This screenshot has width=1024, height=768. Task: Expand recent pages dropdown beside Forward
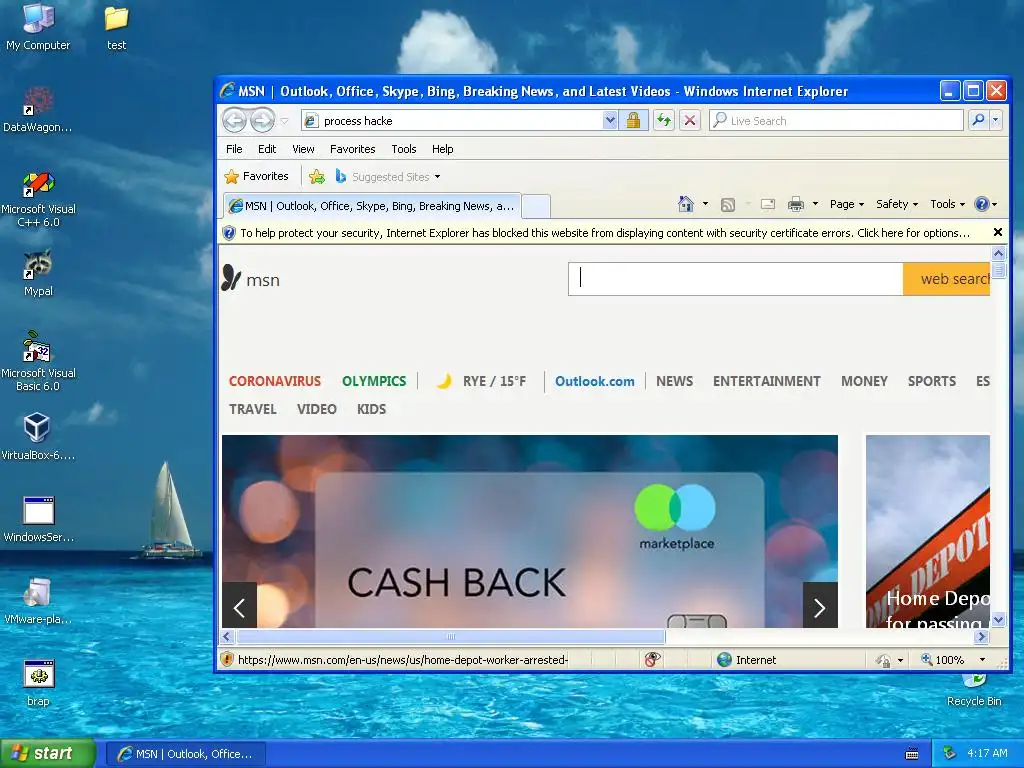(x=284, y=121)
